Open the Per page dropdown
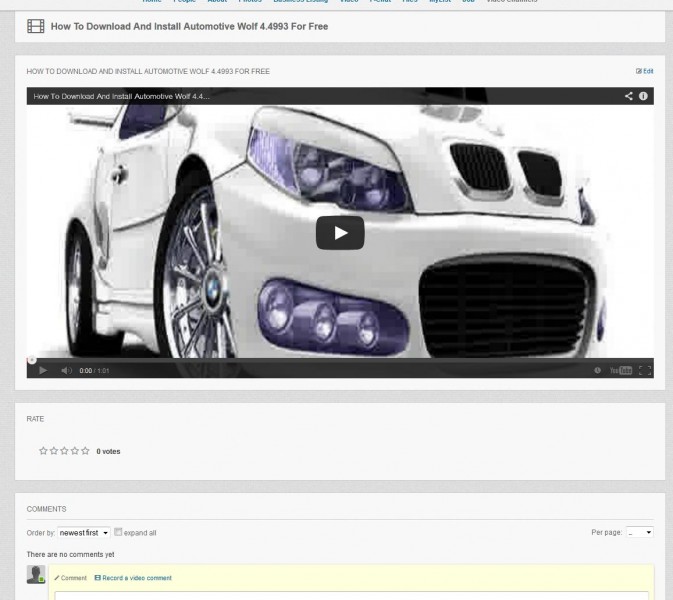The width and height of the screenshot is (673, 600). click(640, 532)
